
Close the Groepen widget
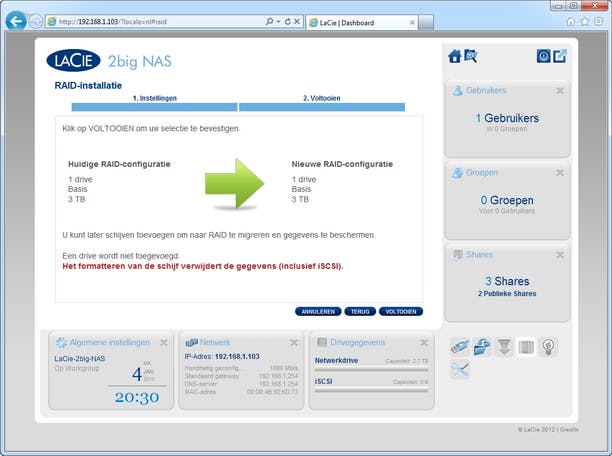(x=560, y=173)
